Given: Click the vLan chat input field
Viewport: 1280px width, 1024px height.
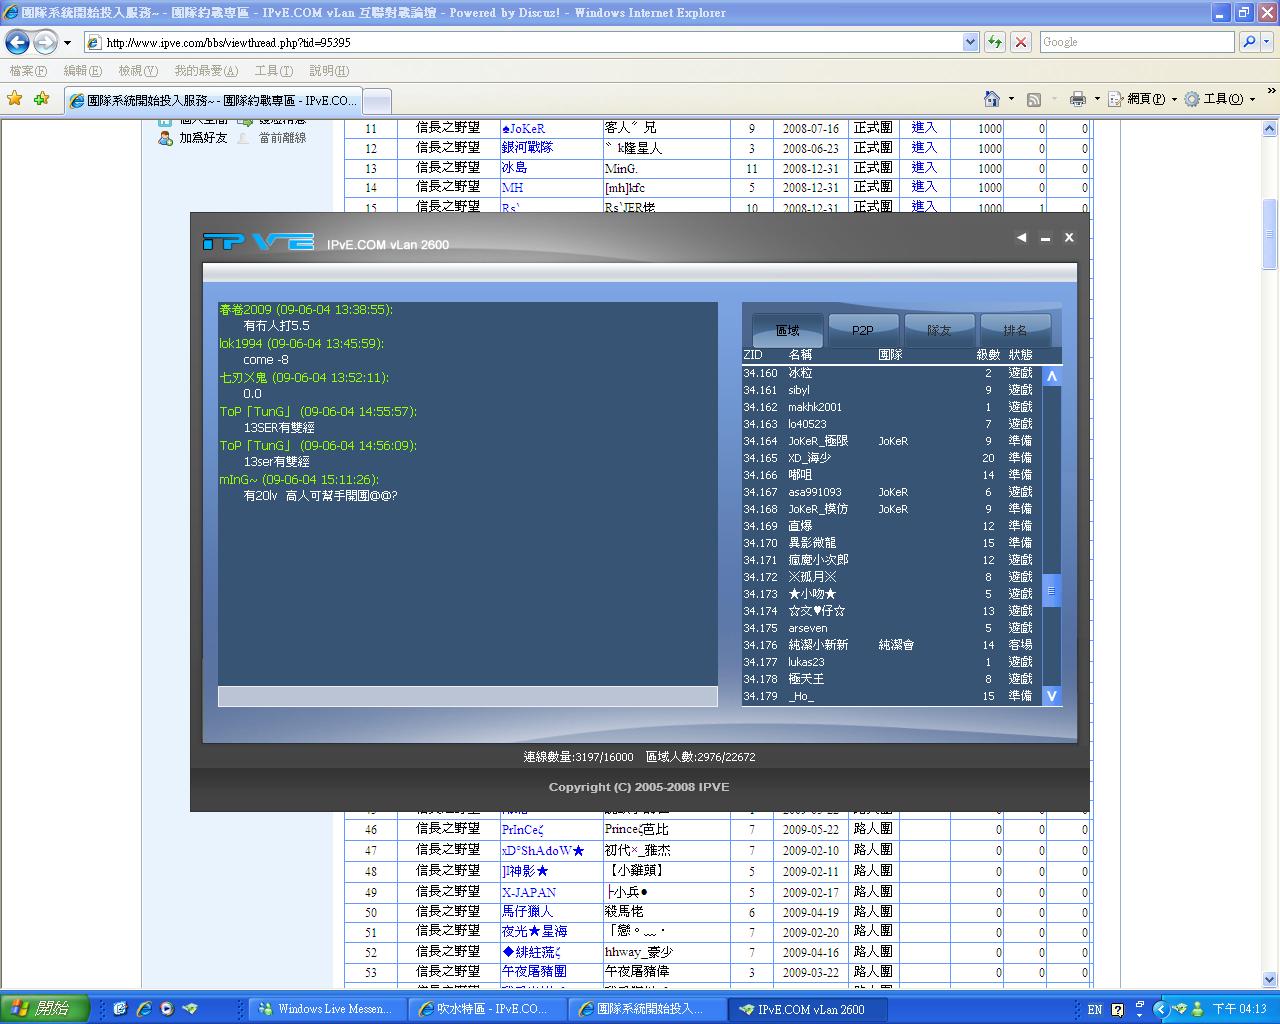Looking at the screenshot, I should pos(467,696).
